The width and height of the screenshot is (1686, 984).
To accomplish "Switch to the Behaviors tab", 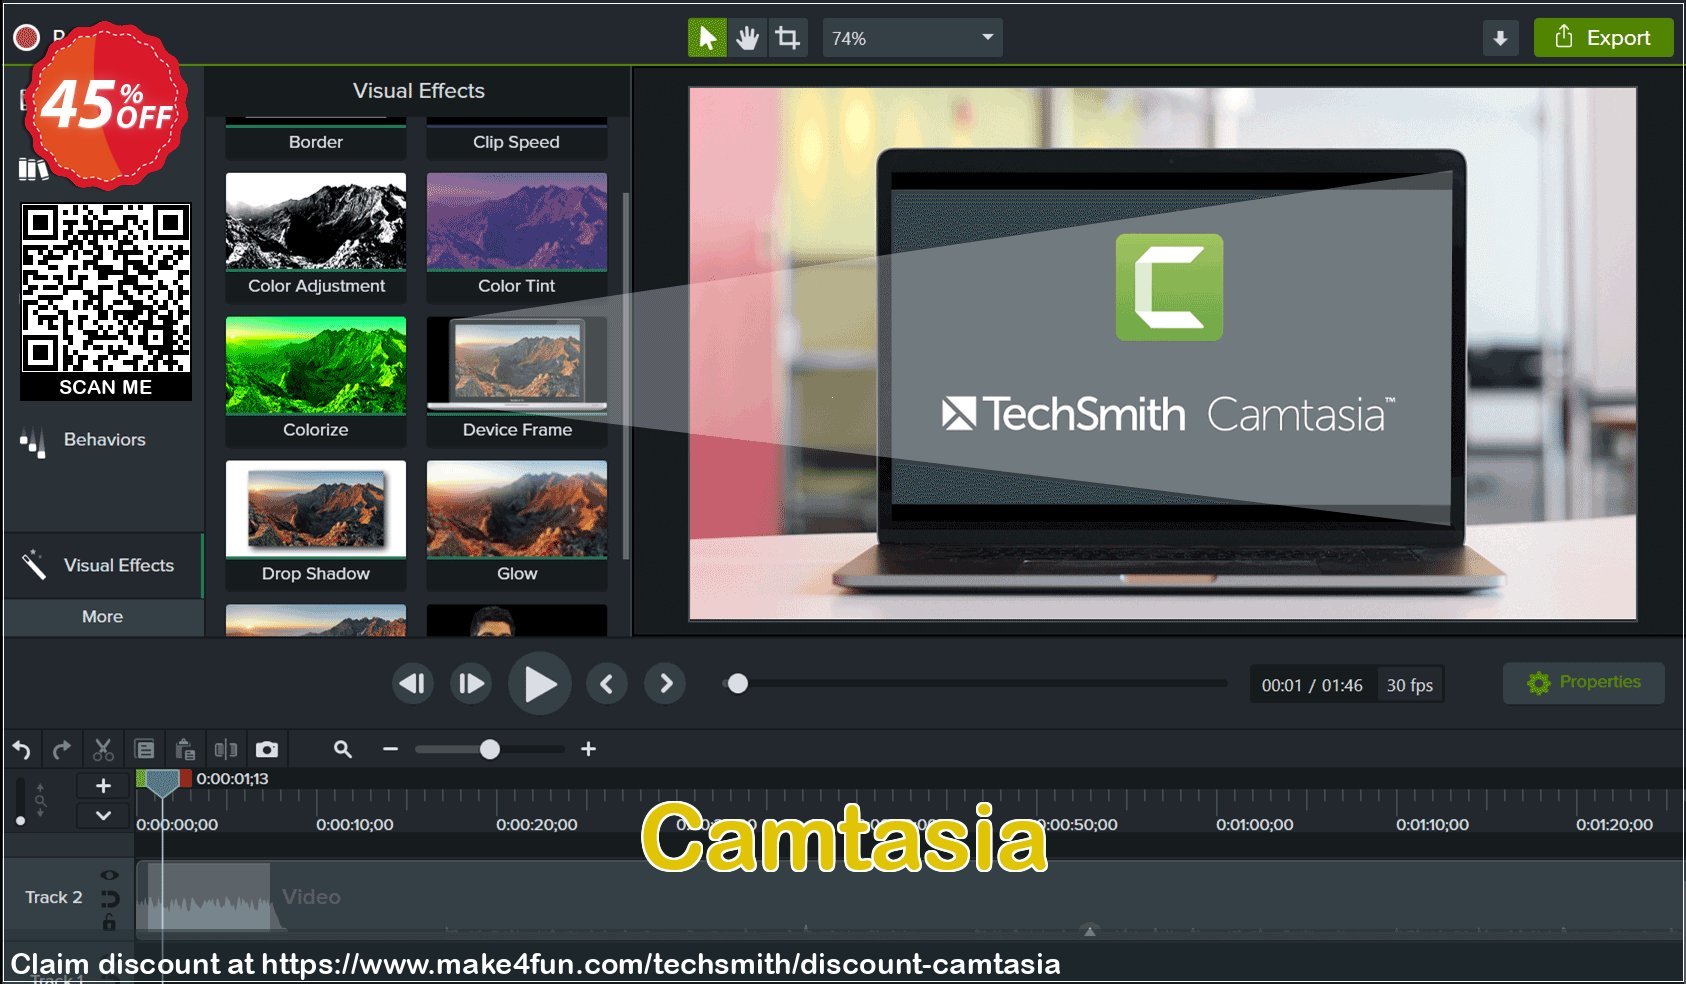I will (x=103, y=440).
